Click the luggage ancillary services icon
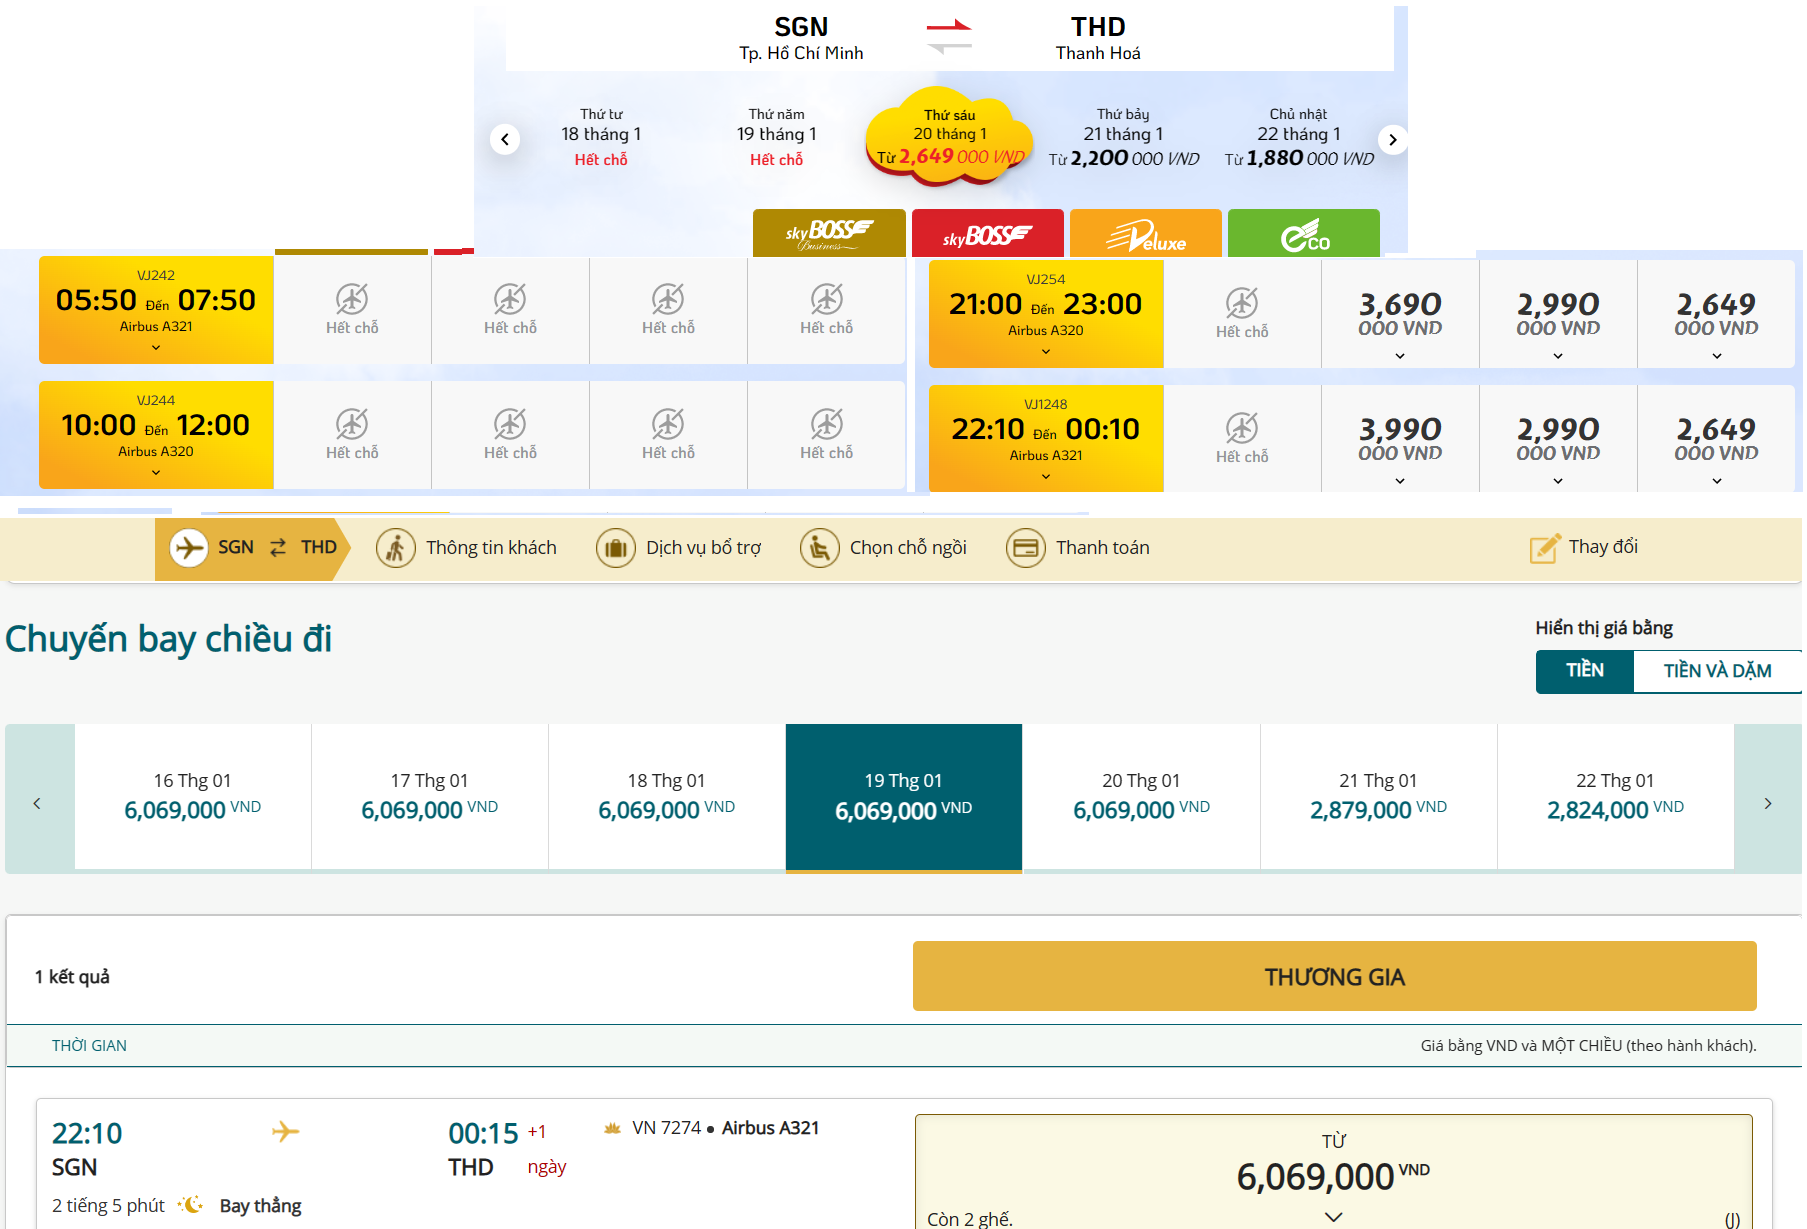This screenshot has width=1807, height=1229. (x=616, y=548)
